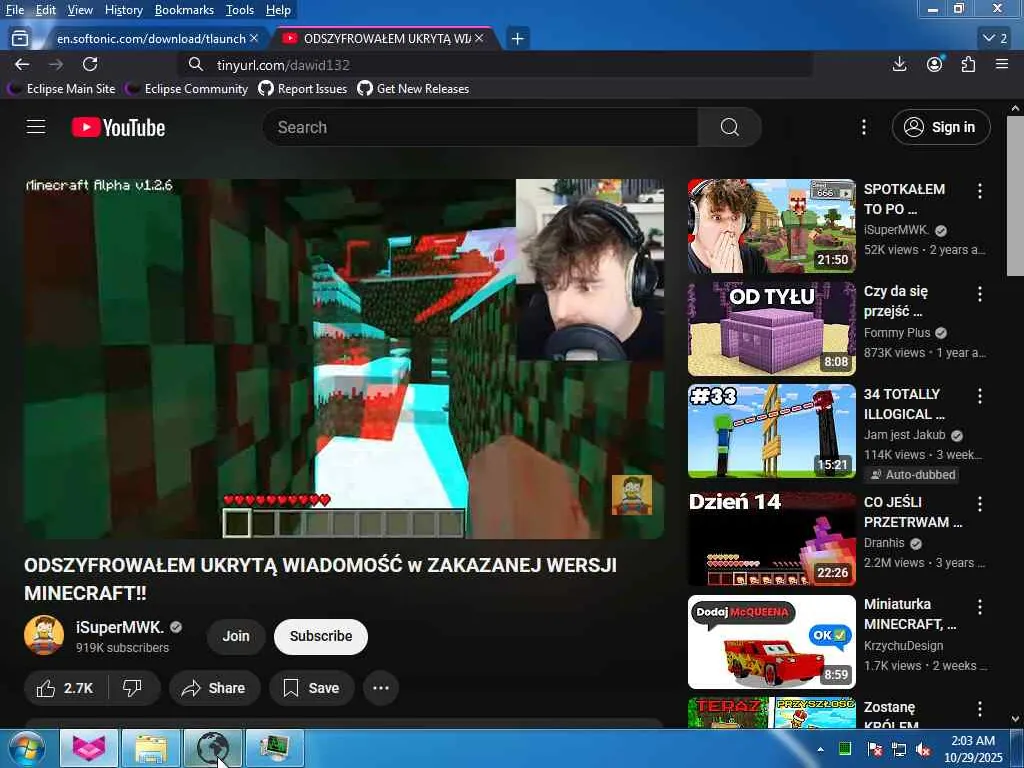Viewport: 1024px width, 768px height.
Task: Open more actions ellipsis below video
Action: [381, 688]
